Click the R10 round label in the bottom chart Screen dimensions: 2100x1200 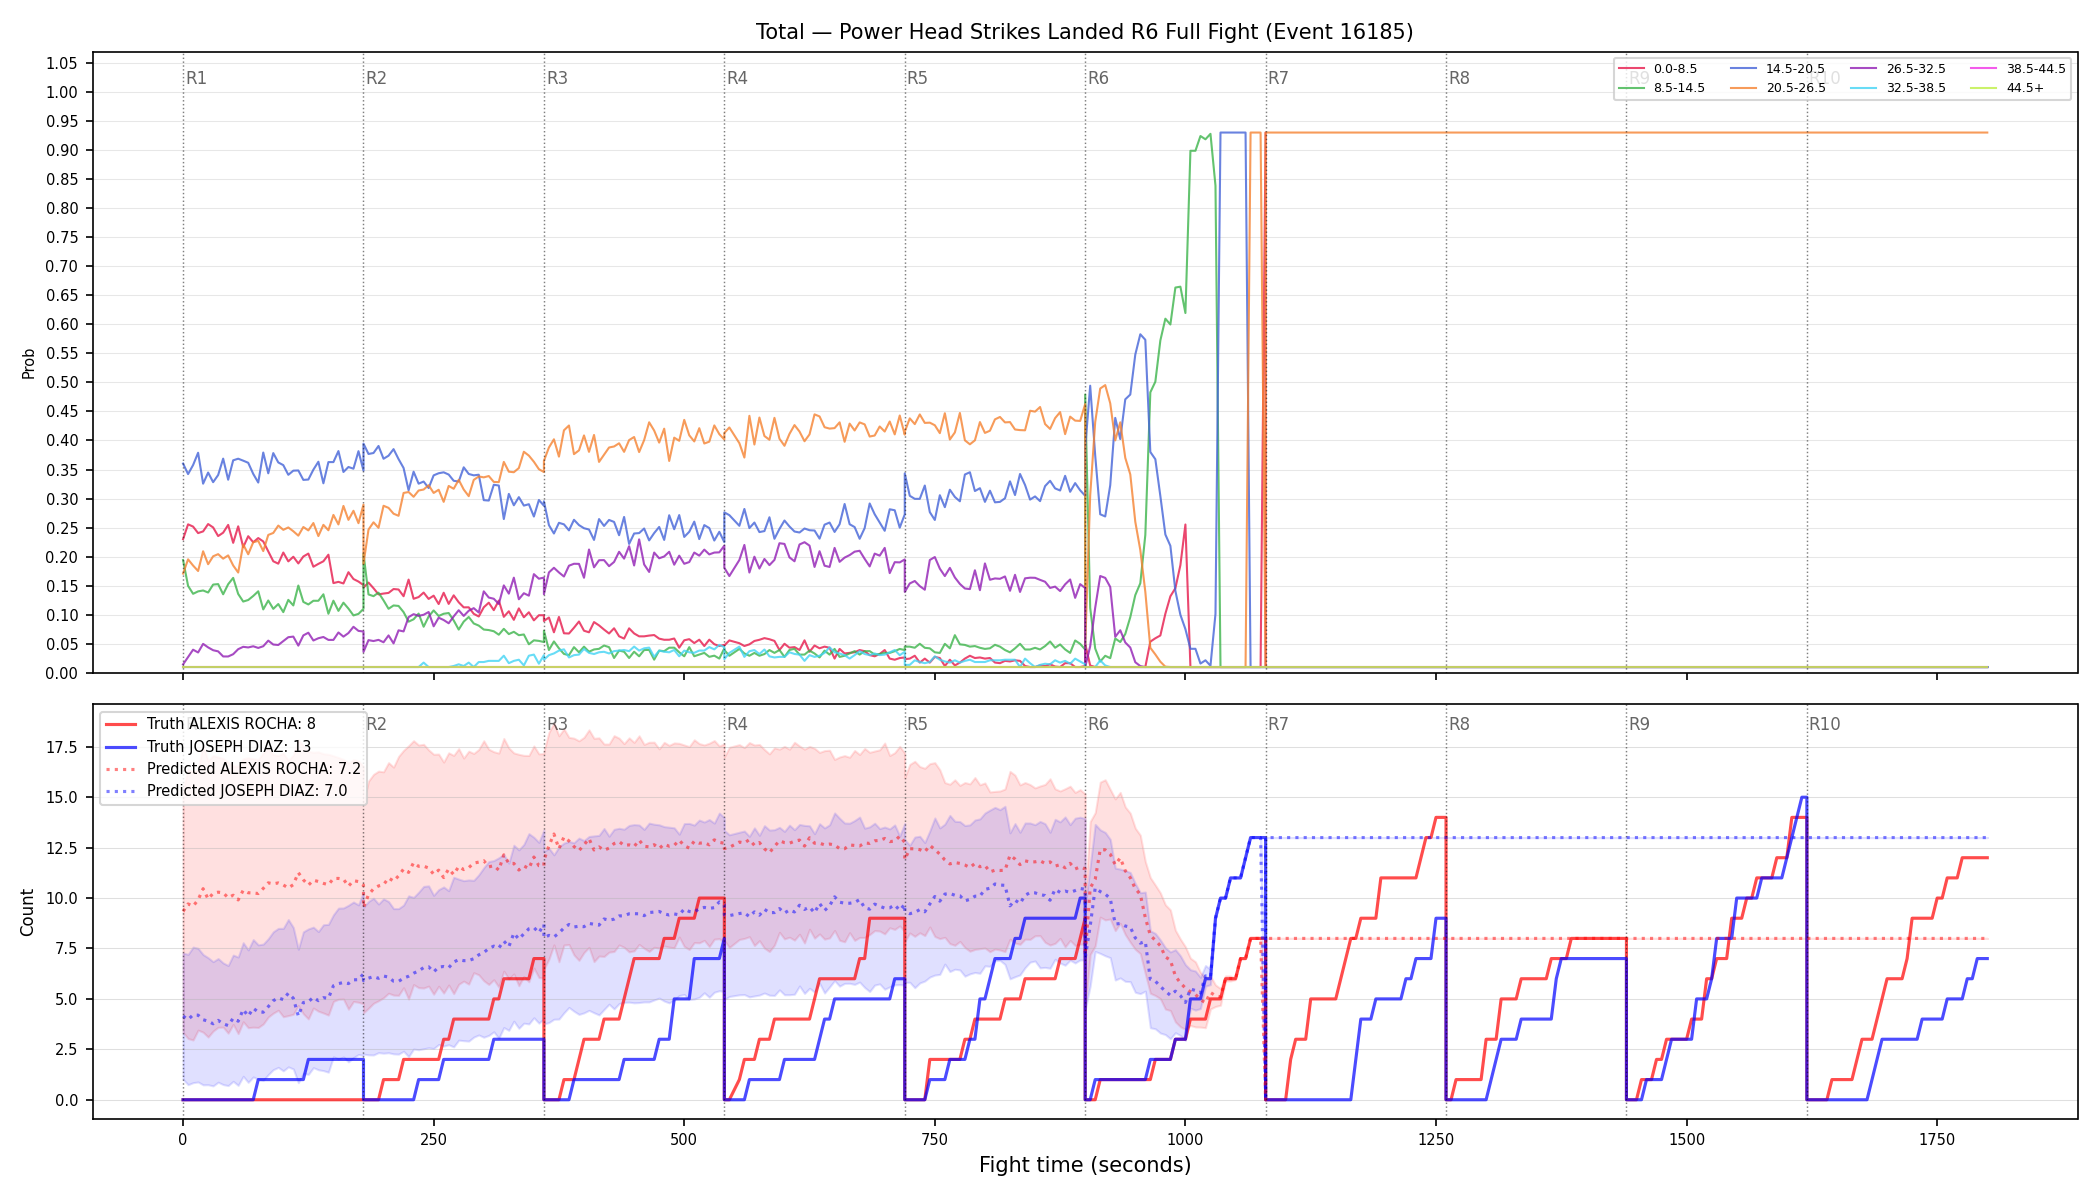(1824, 724)
